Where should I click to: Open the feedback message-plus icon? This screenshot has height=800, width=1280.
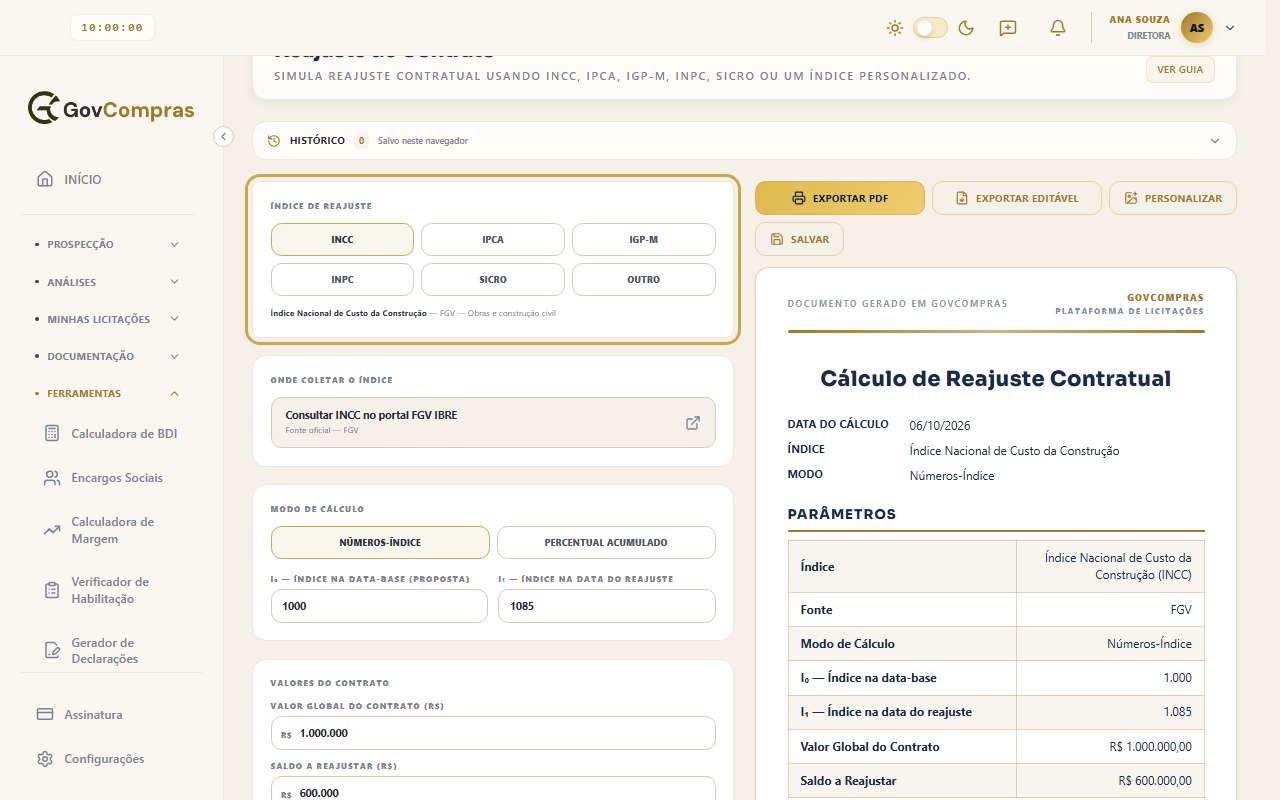click(1008, 28)
